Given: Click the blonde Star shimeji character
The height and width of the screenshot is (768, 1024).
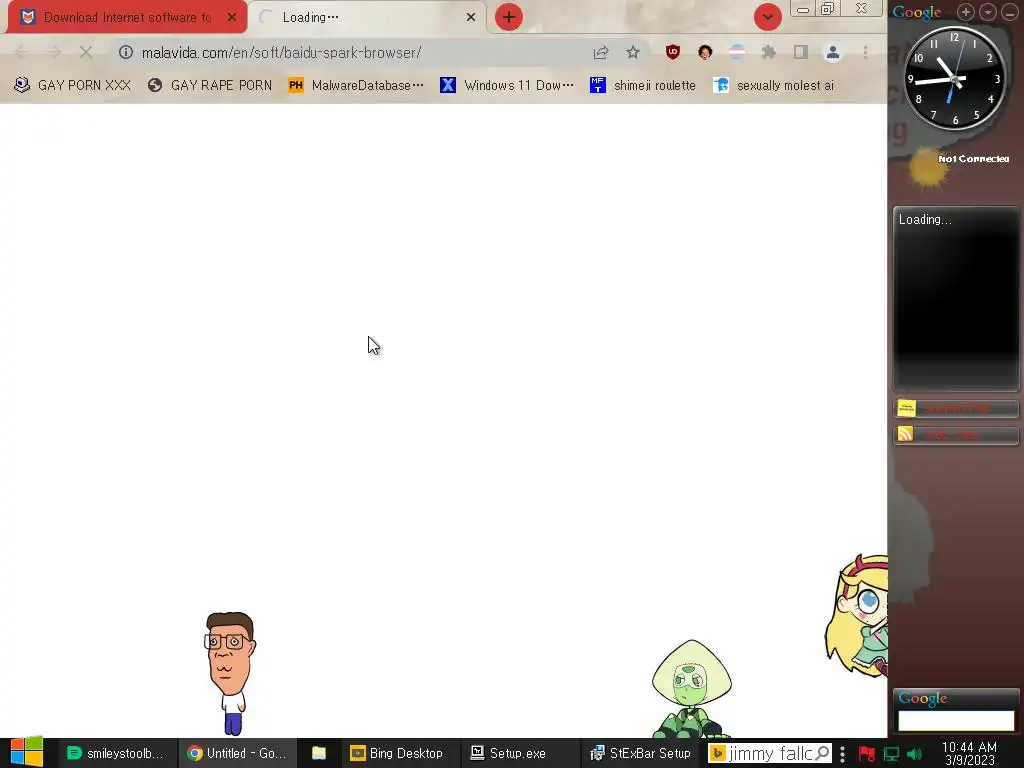Looking at the screenshot, I should (x=856, y=616).
